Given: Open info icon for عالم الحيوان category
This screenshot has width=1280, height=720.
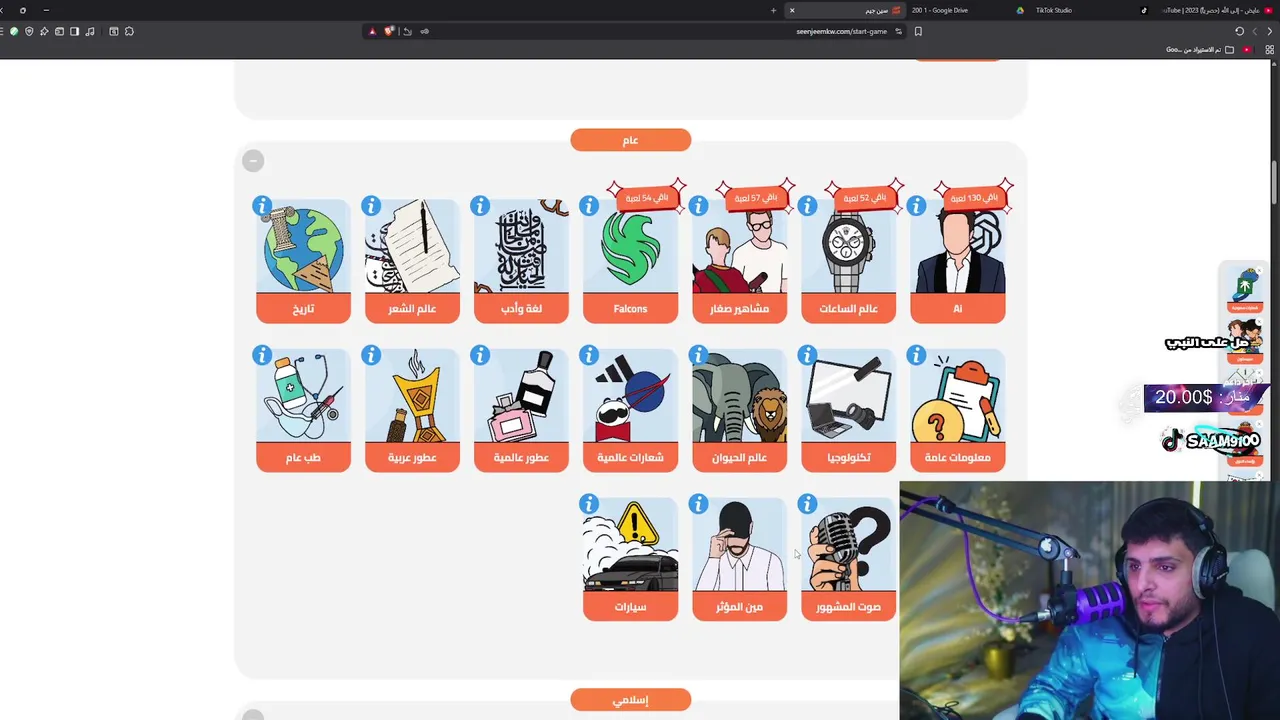Looking at the screenshot, I should [698, 355].
